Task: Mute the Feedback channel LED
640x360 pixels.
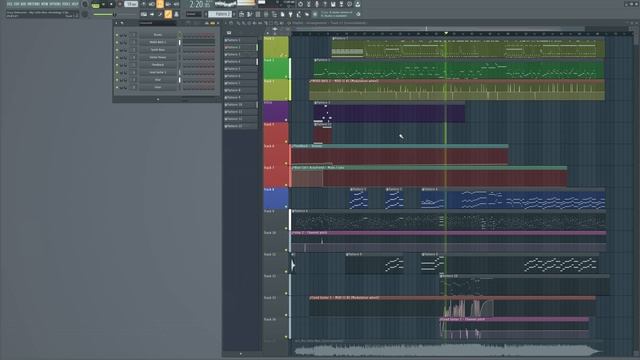Action: tap(117, 64)
